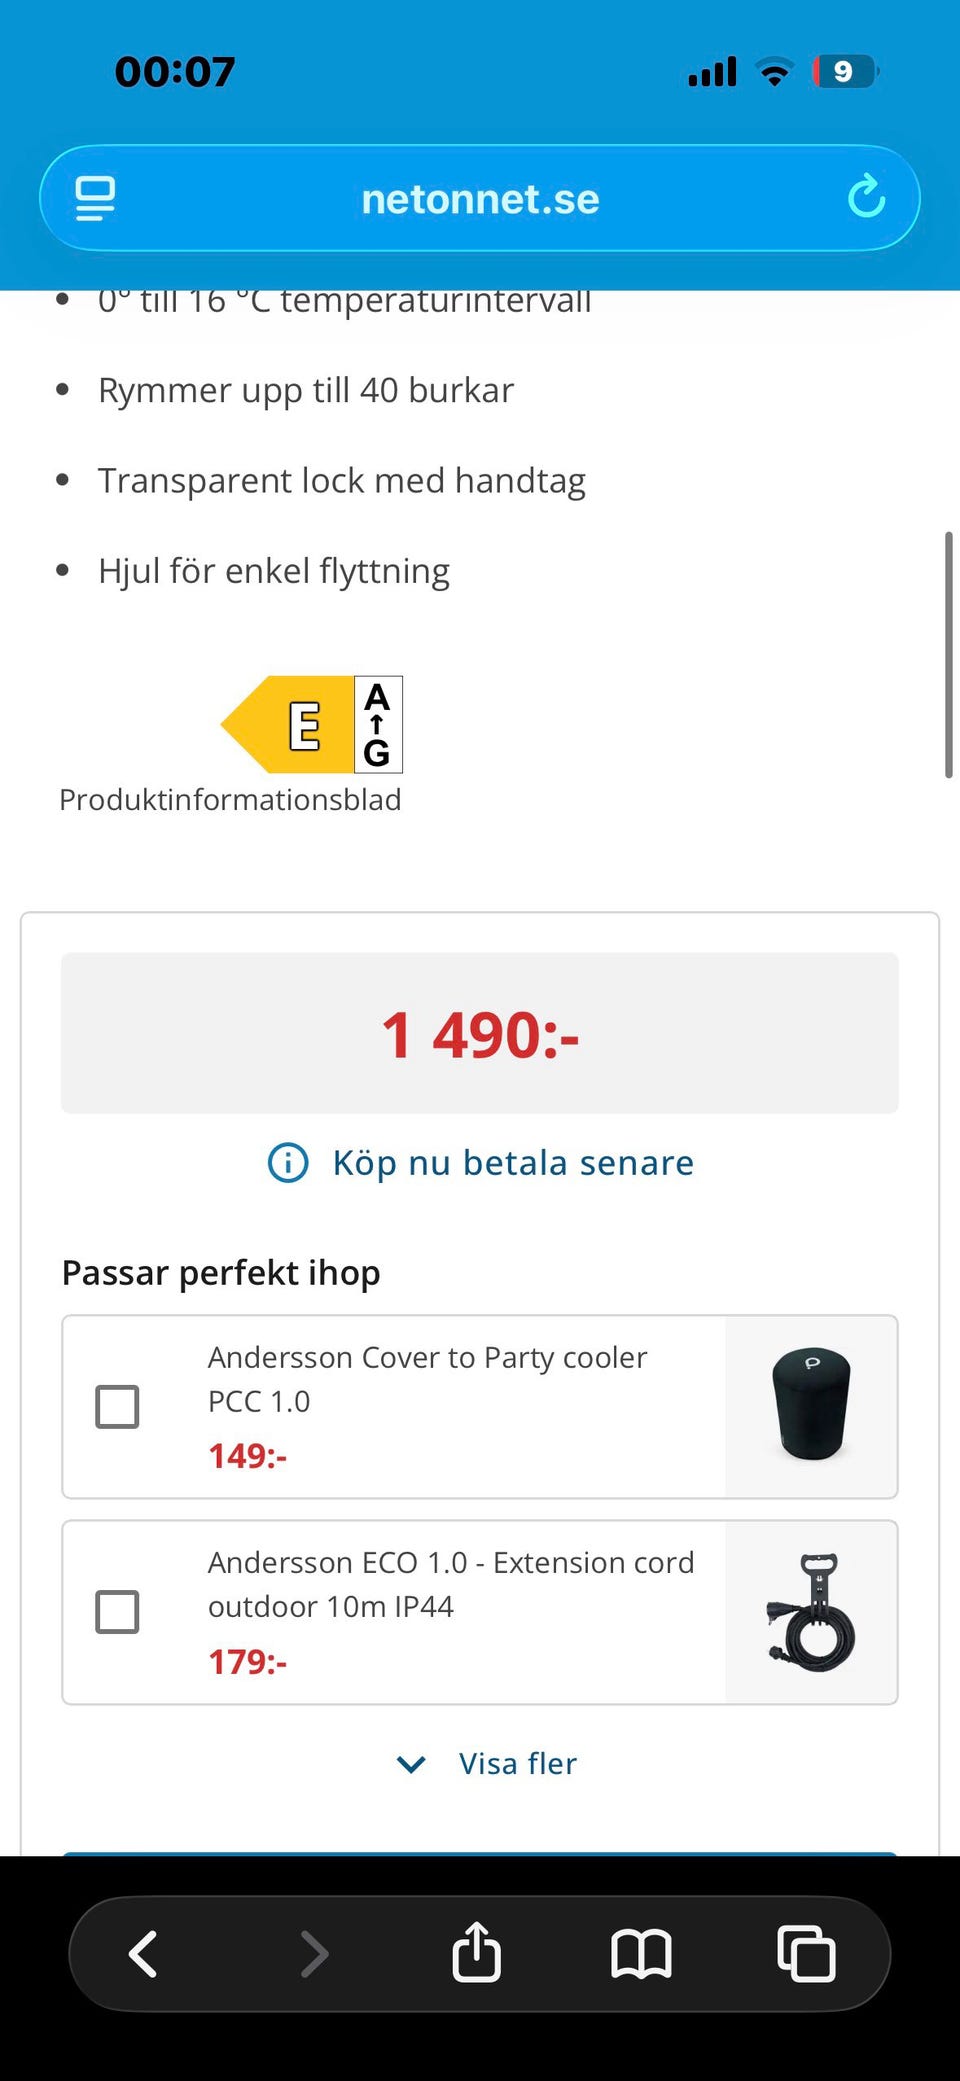The width and height of the screenshot is (960, 2081).
Task: Go back using the back arrow
Action: point(144,1953)
